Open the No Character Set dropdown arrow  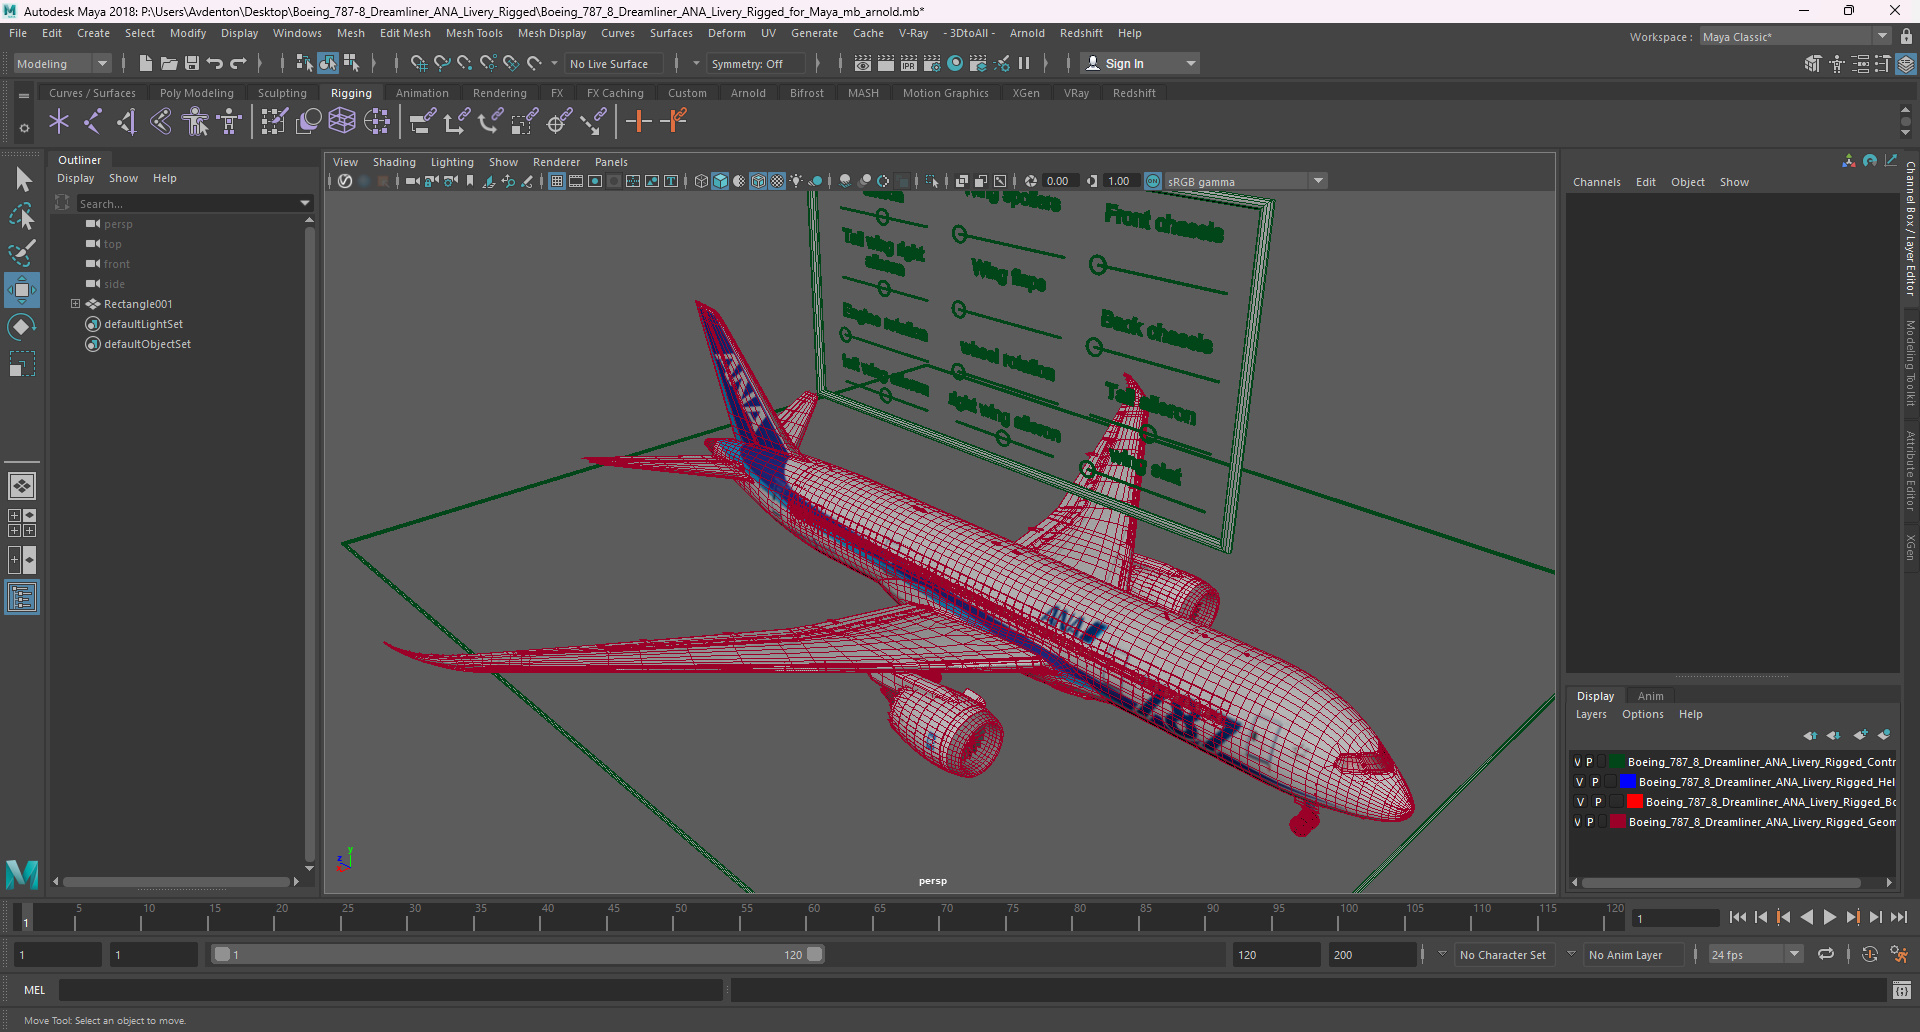click(x=1442, y=954)
